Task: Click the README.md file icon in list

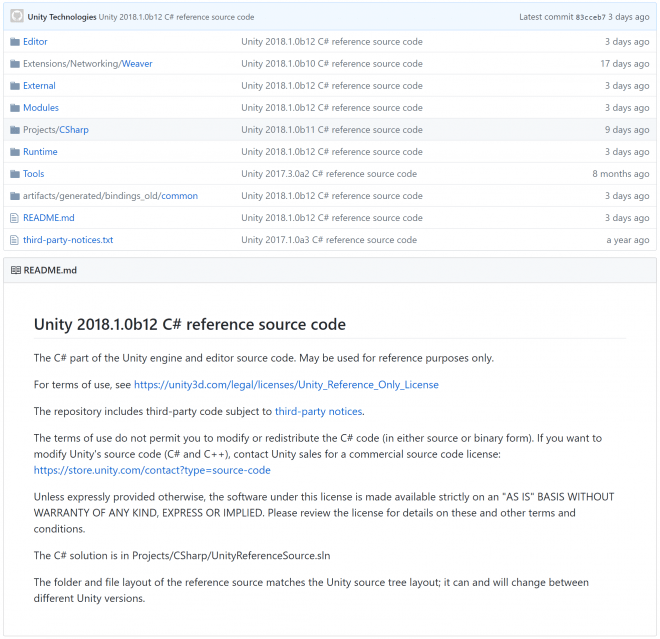Action: pos(15,218)
